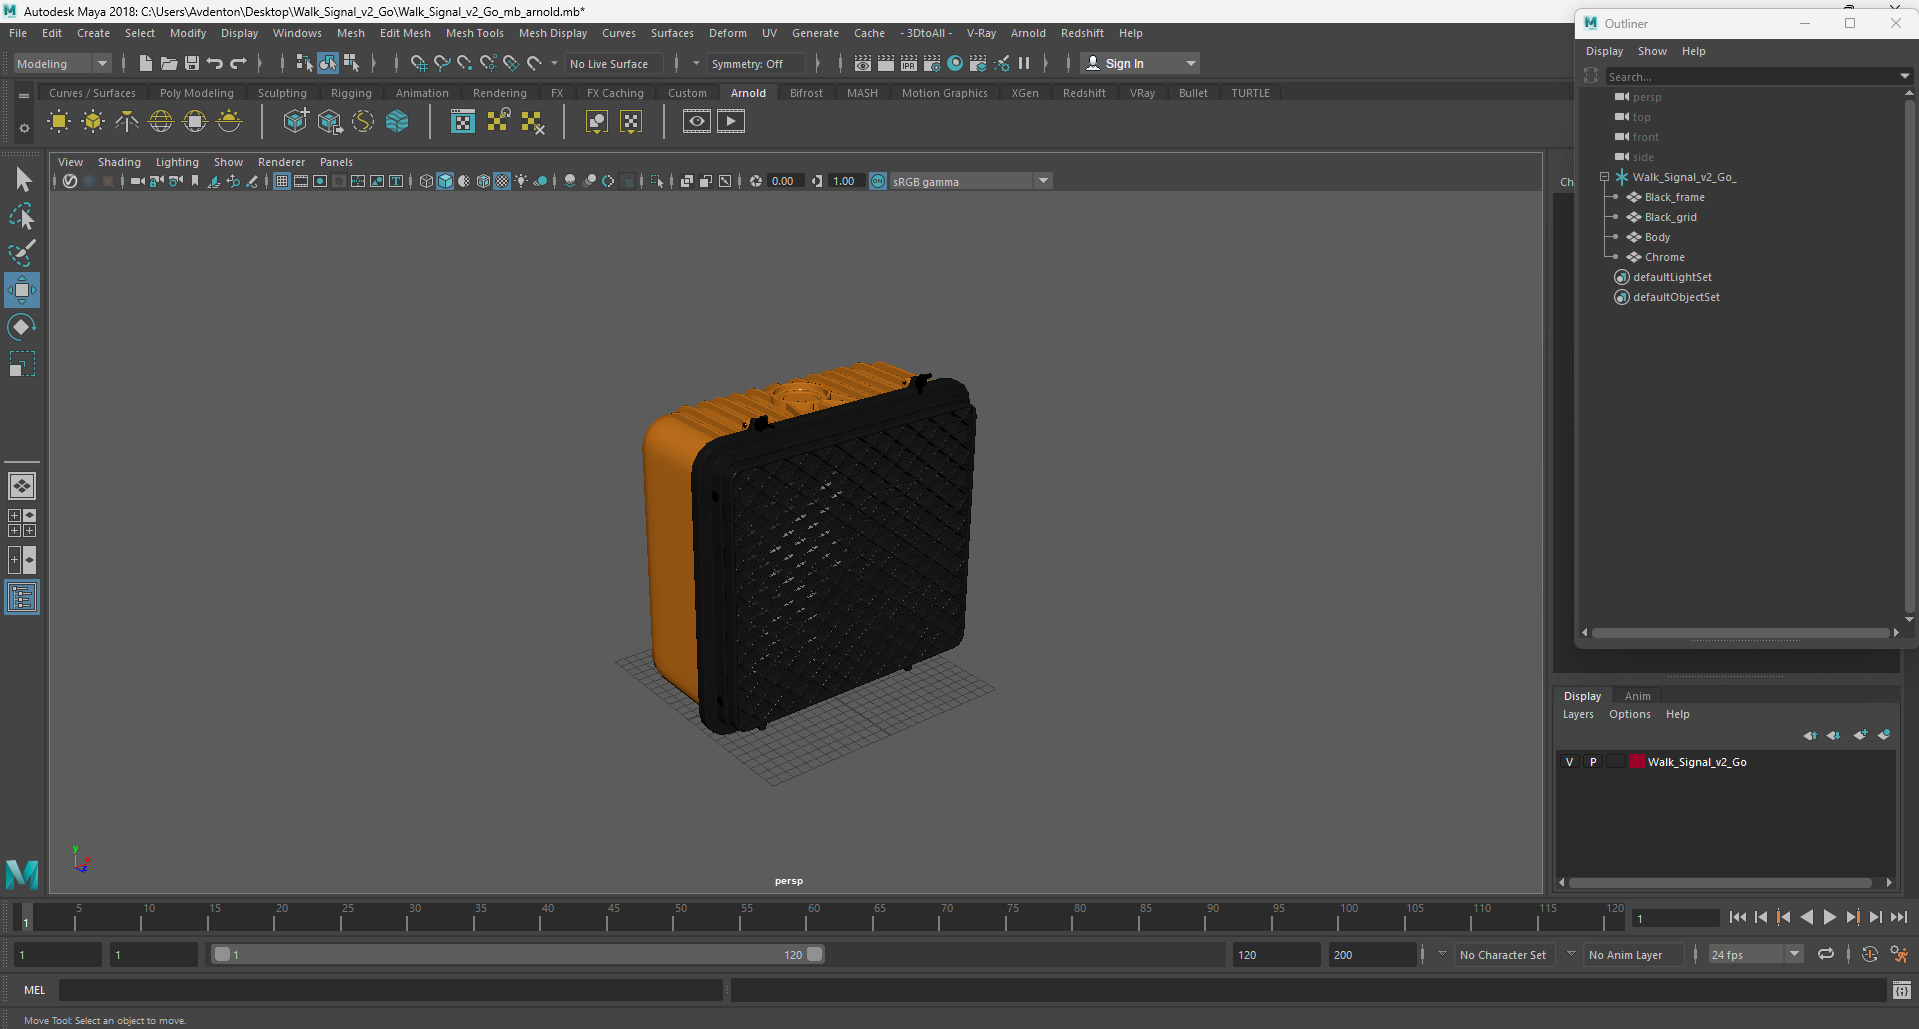The image size is (1919, 1029).
Task: Toggle the Outliner panel sidebar icon
Action: click(22, 598)
